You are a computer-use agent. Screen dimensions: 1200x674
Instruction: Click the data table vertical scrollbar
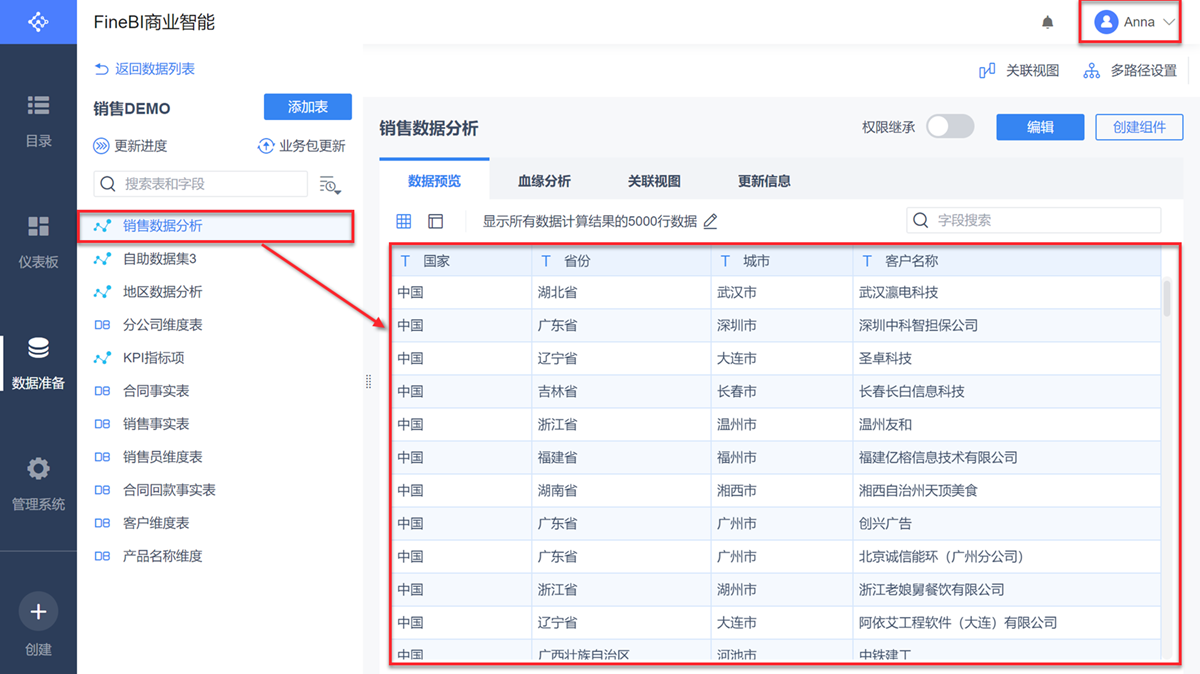tap(1166, 298)
